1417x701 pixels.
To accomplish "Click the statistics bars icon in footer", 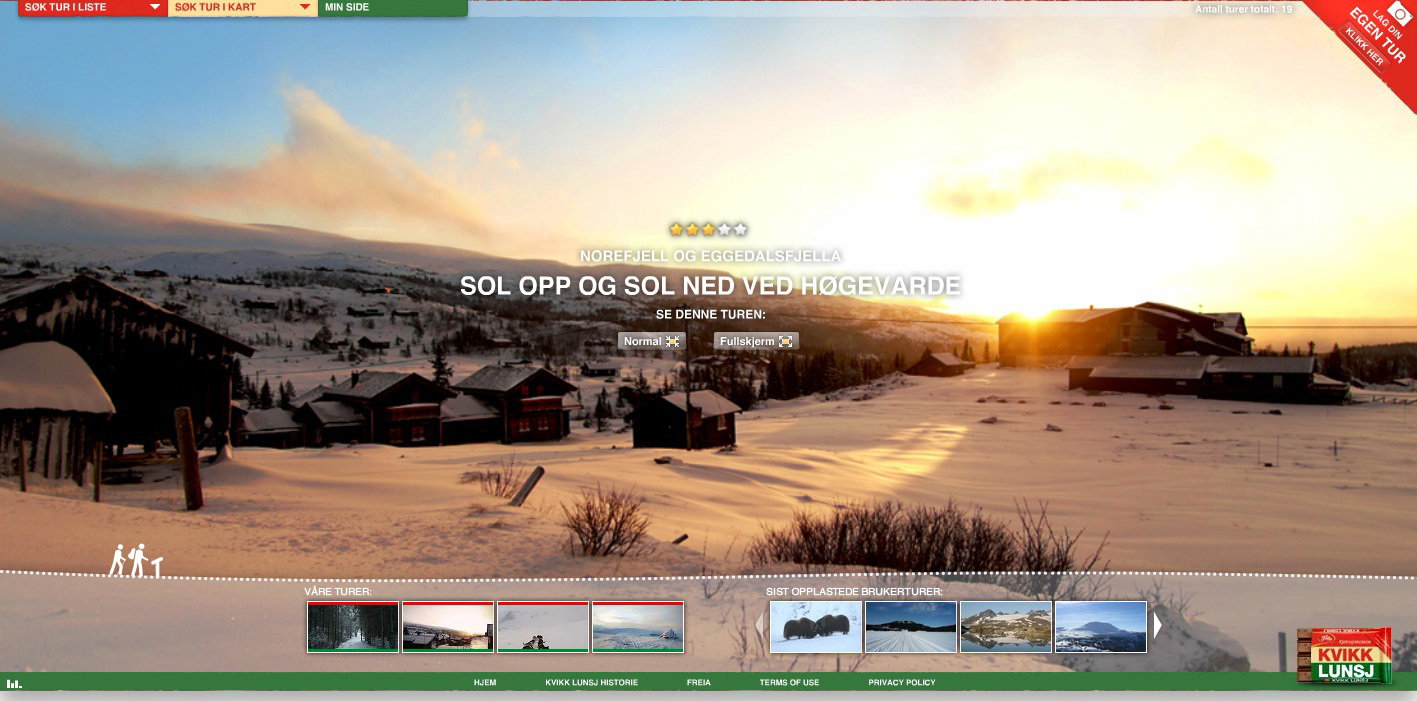I will coord(14,684).
